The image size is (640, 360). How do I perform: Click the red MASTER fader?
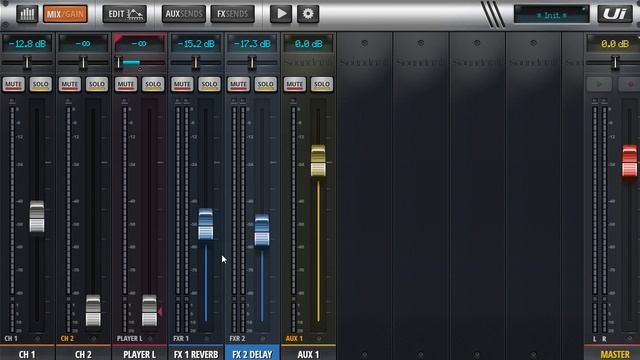pos(629,161)
